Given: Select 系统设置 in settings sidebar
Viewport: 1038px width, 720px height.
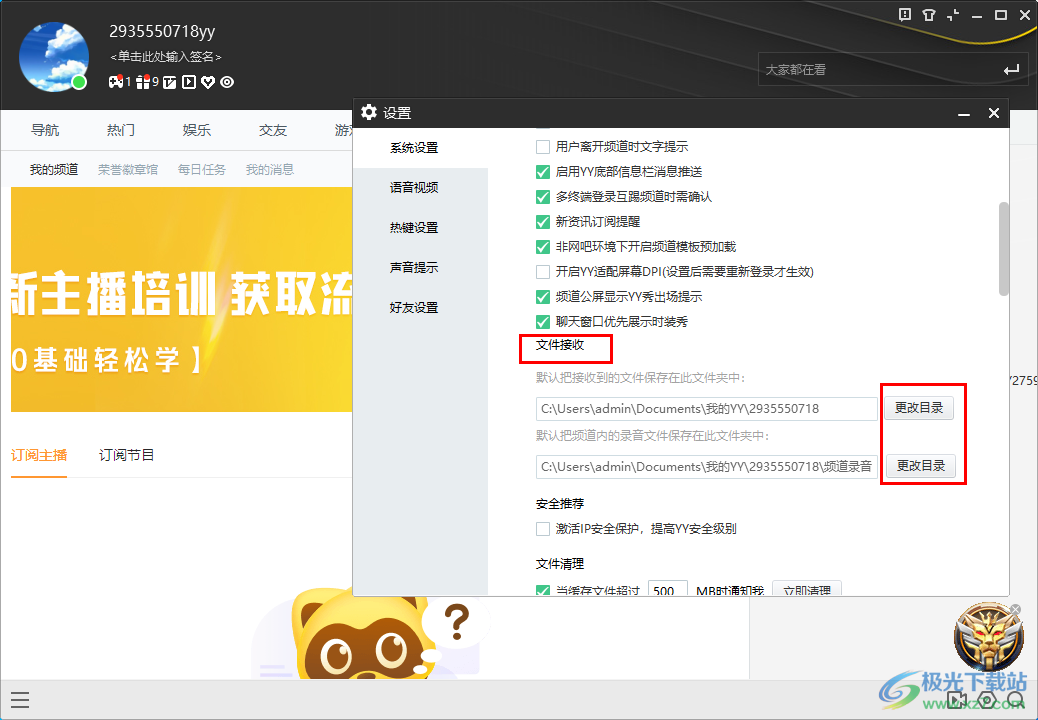Looking at the screenshot, I should (414, 148).
